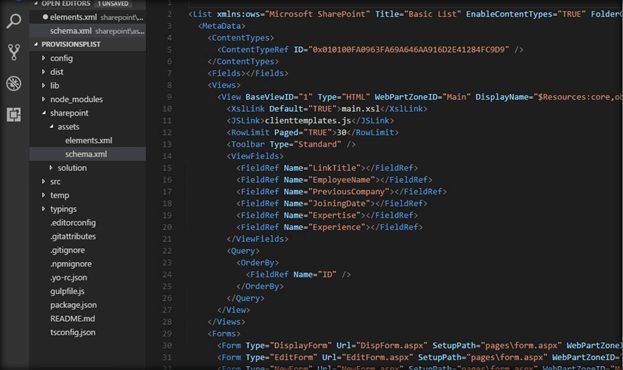The height and width of the screenshot is (370, 623).
Task: Place cursor on JSLink clienttemplates.js text
Action: [x=308, y=120]
